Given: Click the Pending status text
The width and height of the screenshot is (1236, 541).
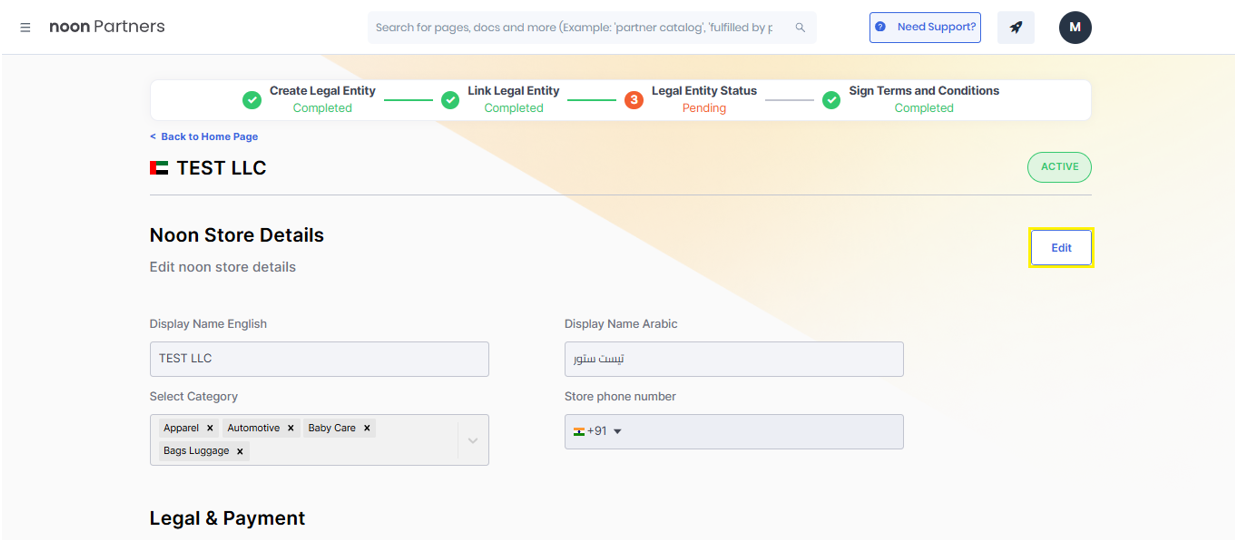Looking at the screenshot, I should [x=704, y=108].
